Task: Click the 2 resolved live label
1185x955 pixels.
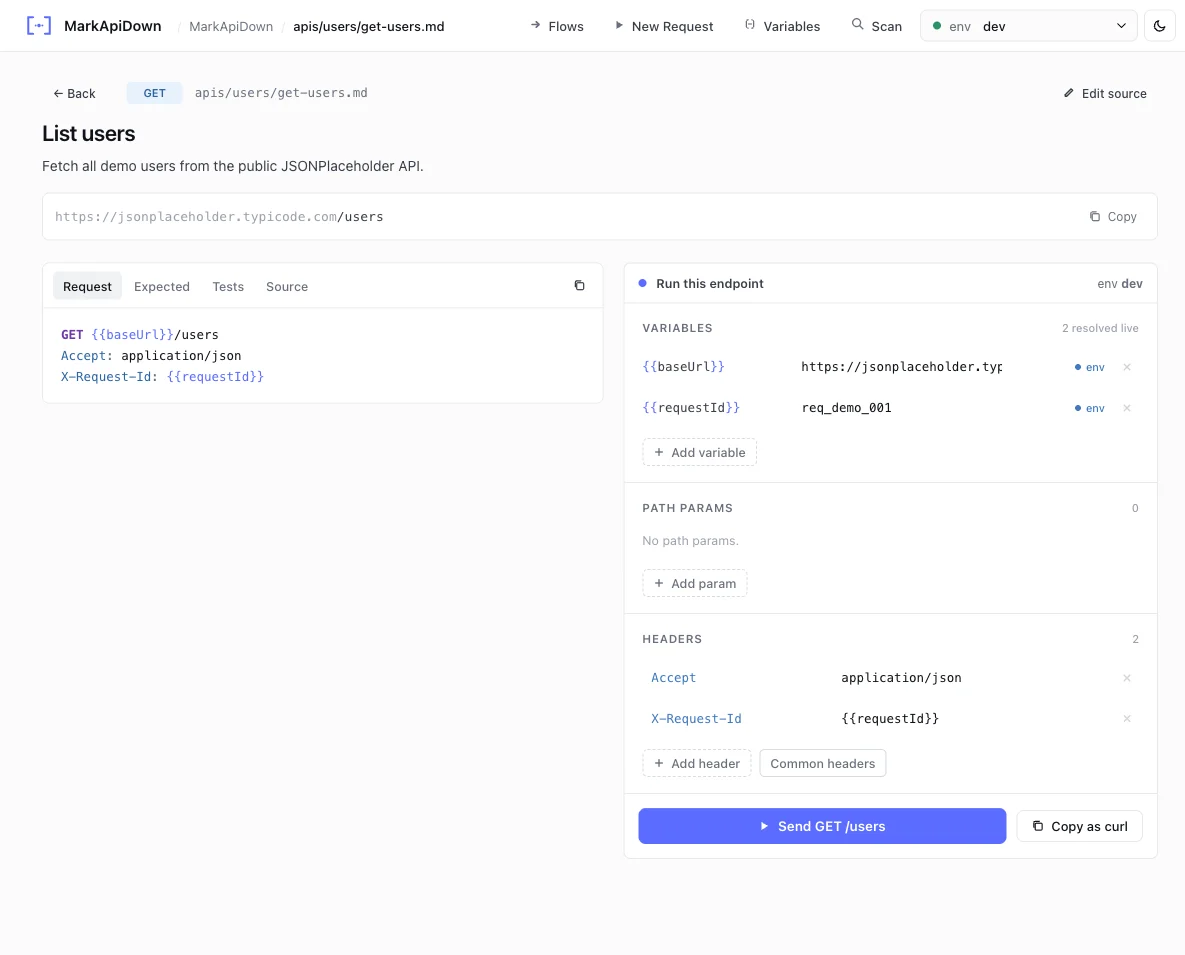Action: [1100, 328]
